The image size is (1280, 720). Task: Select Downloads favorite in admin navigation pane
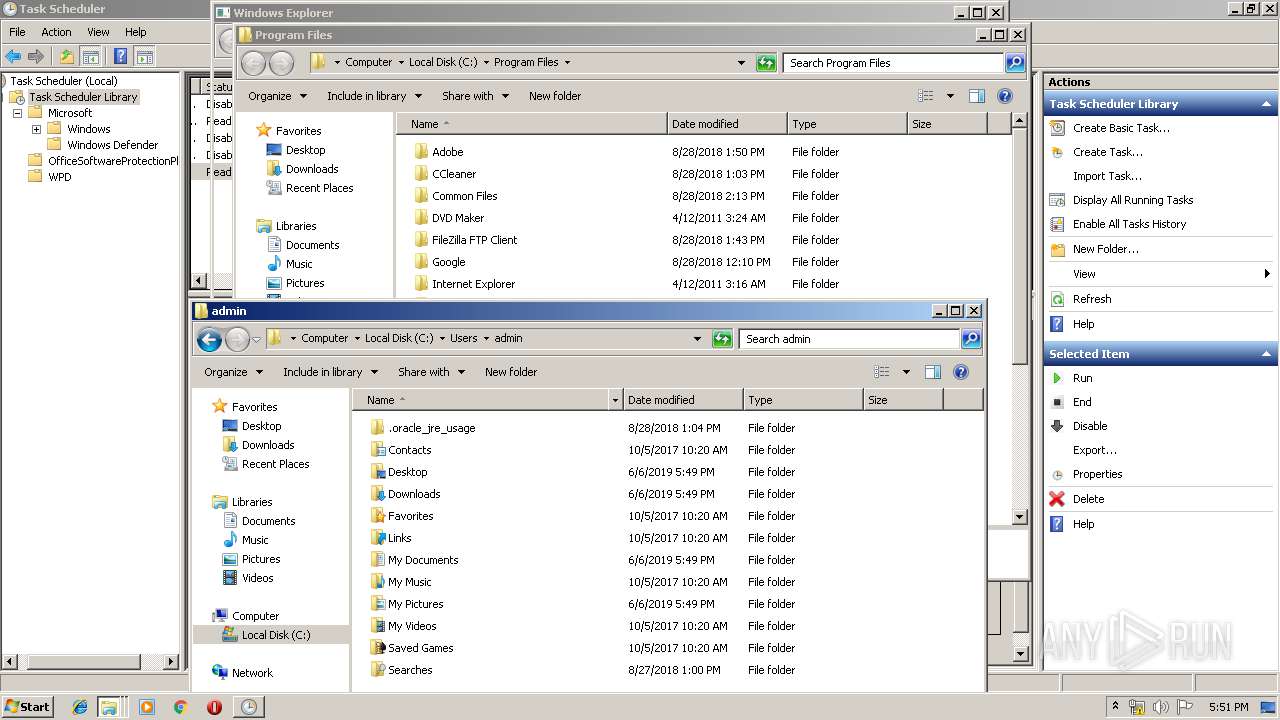click(x=268, y=445)
